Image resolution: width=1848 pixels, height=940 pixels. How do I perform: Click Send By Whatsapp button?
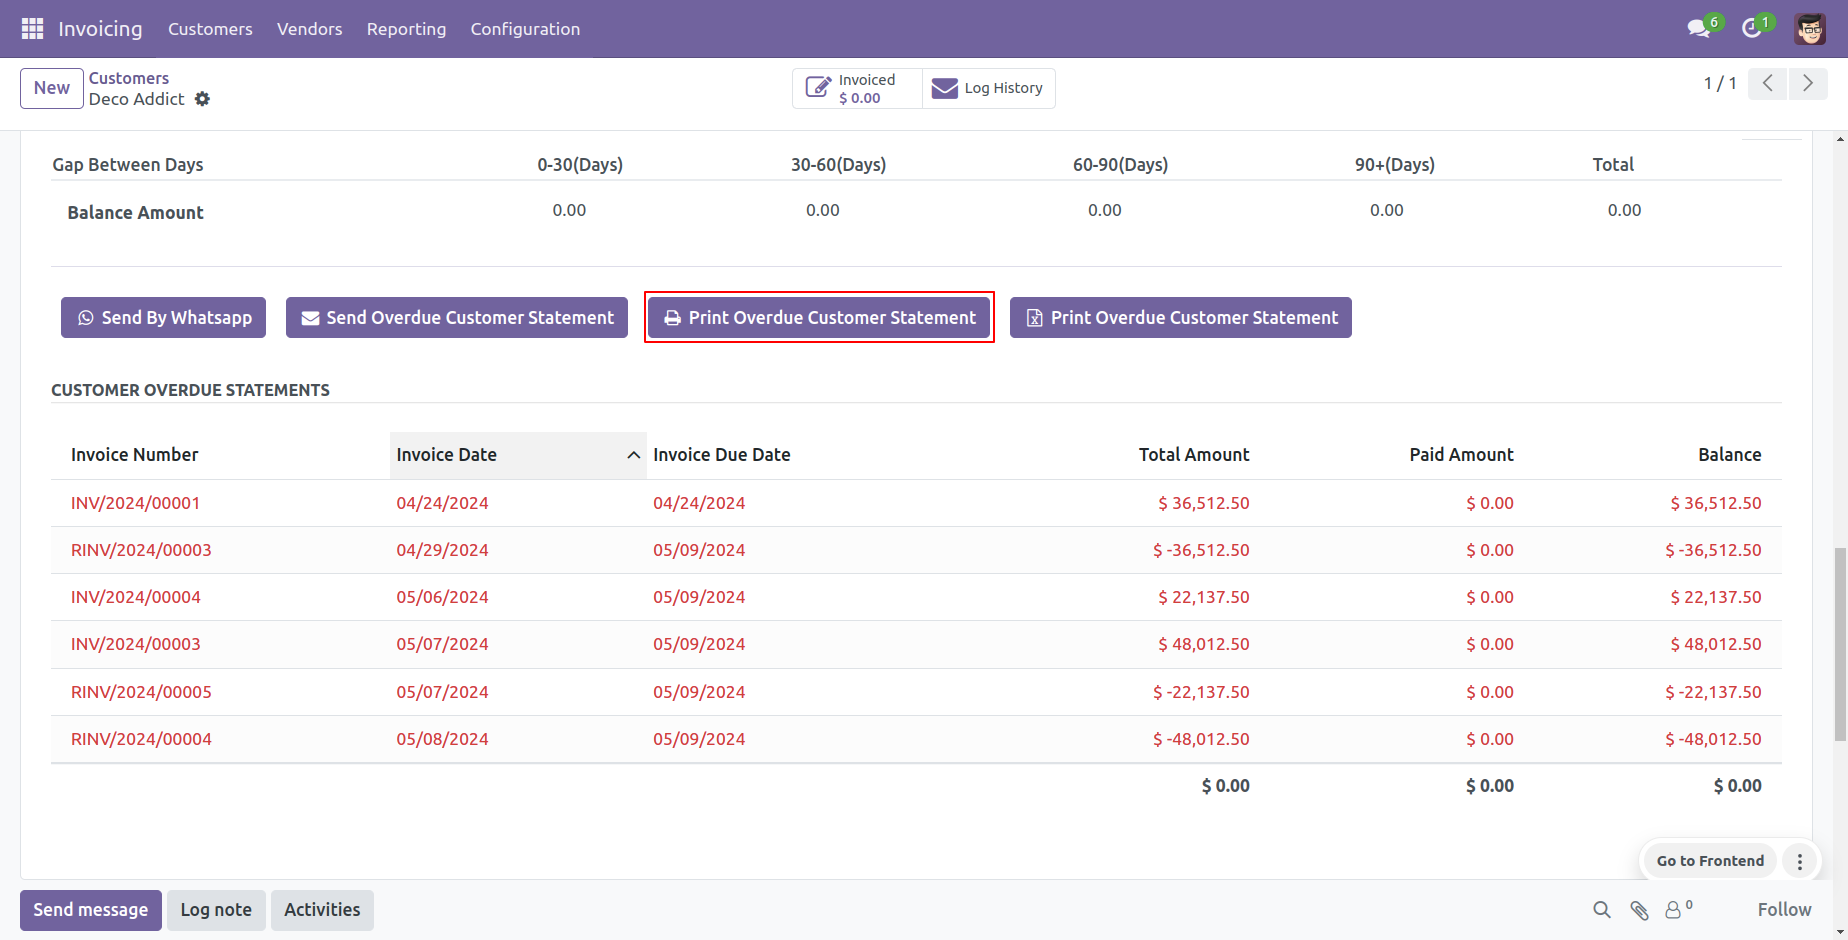click(163, 318)
